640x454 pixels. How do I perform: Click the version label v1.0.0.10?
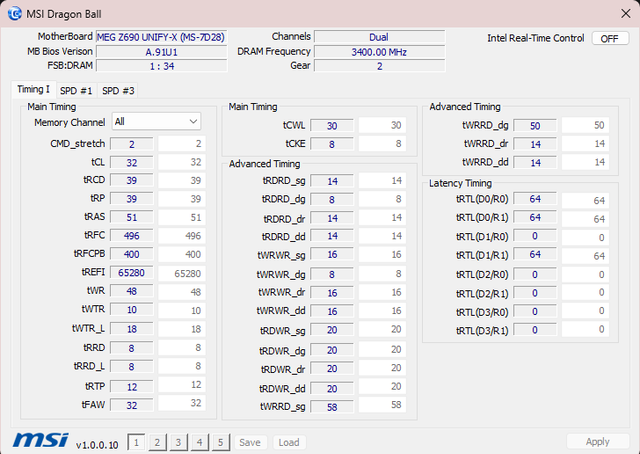(x=97, y=445)
